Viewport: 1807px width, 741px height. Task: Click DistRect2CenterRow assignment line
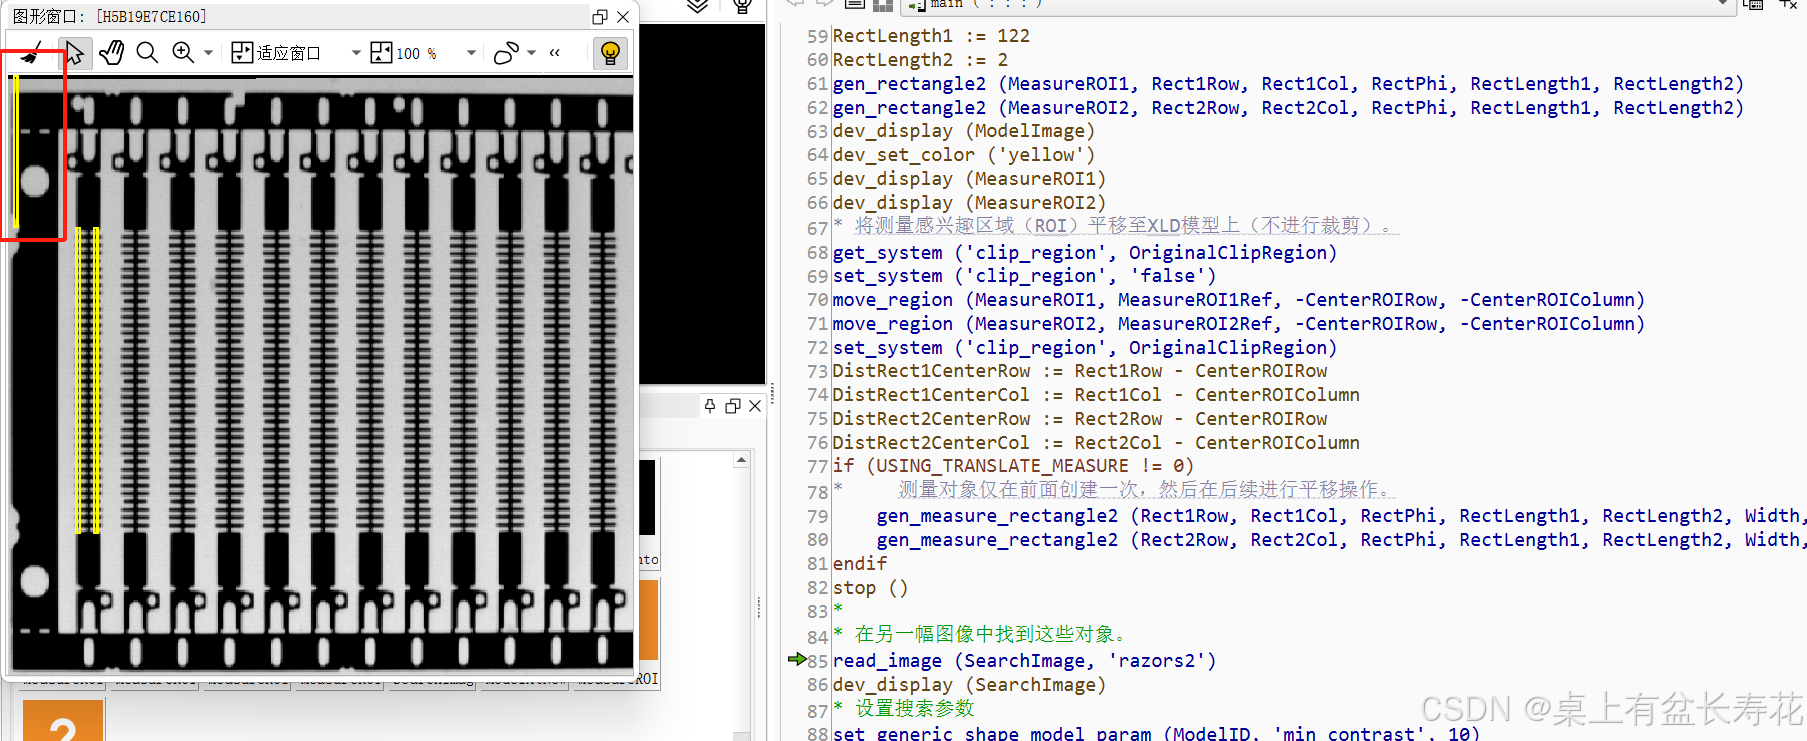[1080, 419]
